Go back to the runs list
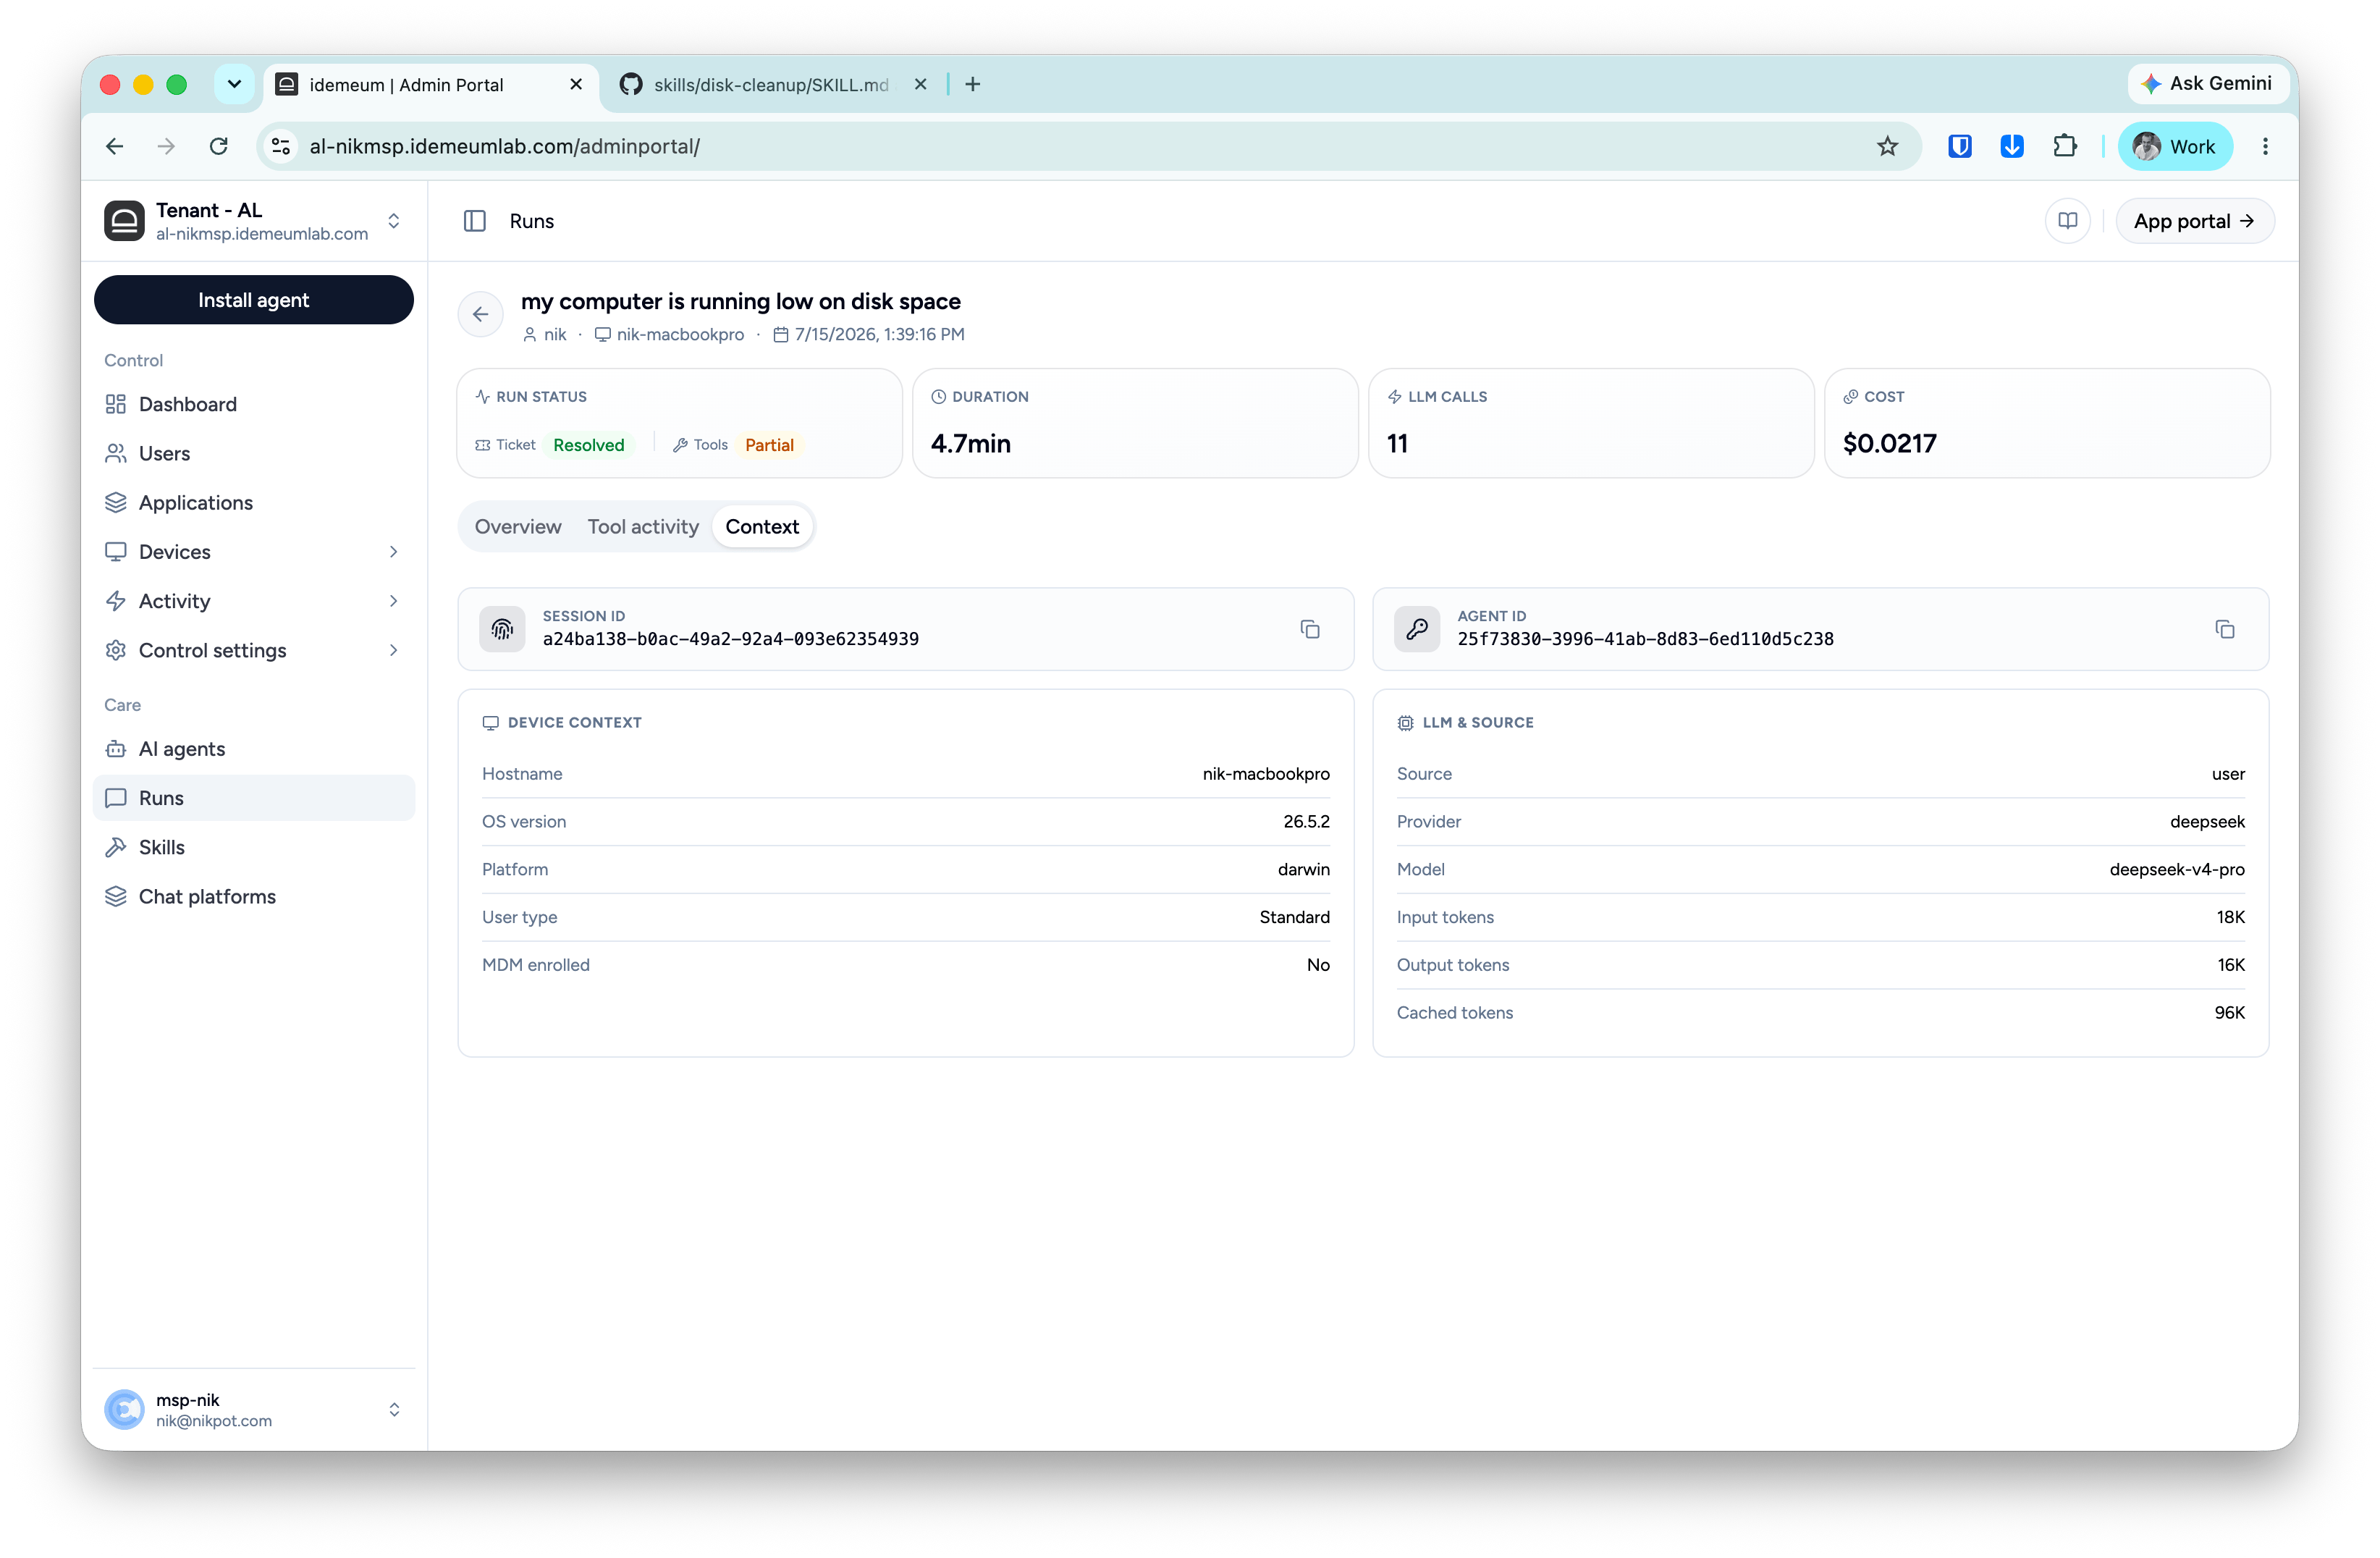The width and height of the screenshot is (2380, 1558). pyautogui.click(x=480, y=314)
